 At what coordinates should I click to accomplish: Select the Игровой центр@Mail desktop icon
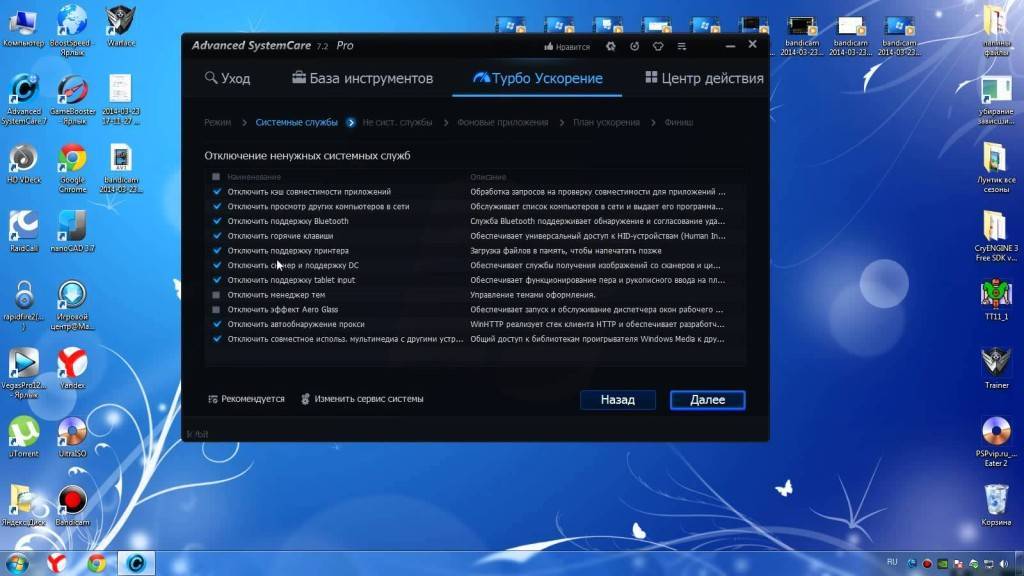pyautogui.click(x=72, y=304)
